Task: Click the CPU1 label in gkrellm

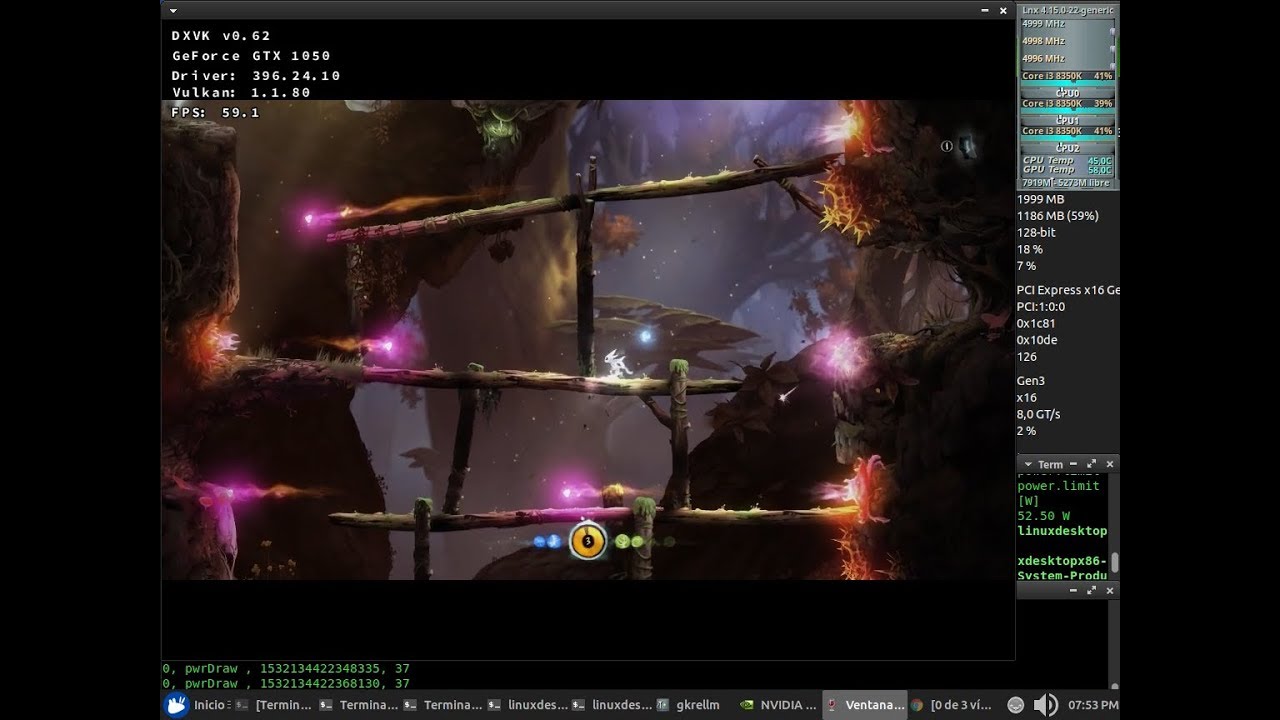Action: click(x=1067, y=120)
